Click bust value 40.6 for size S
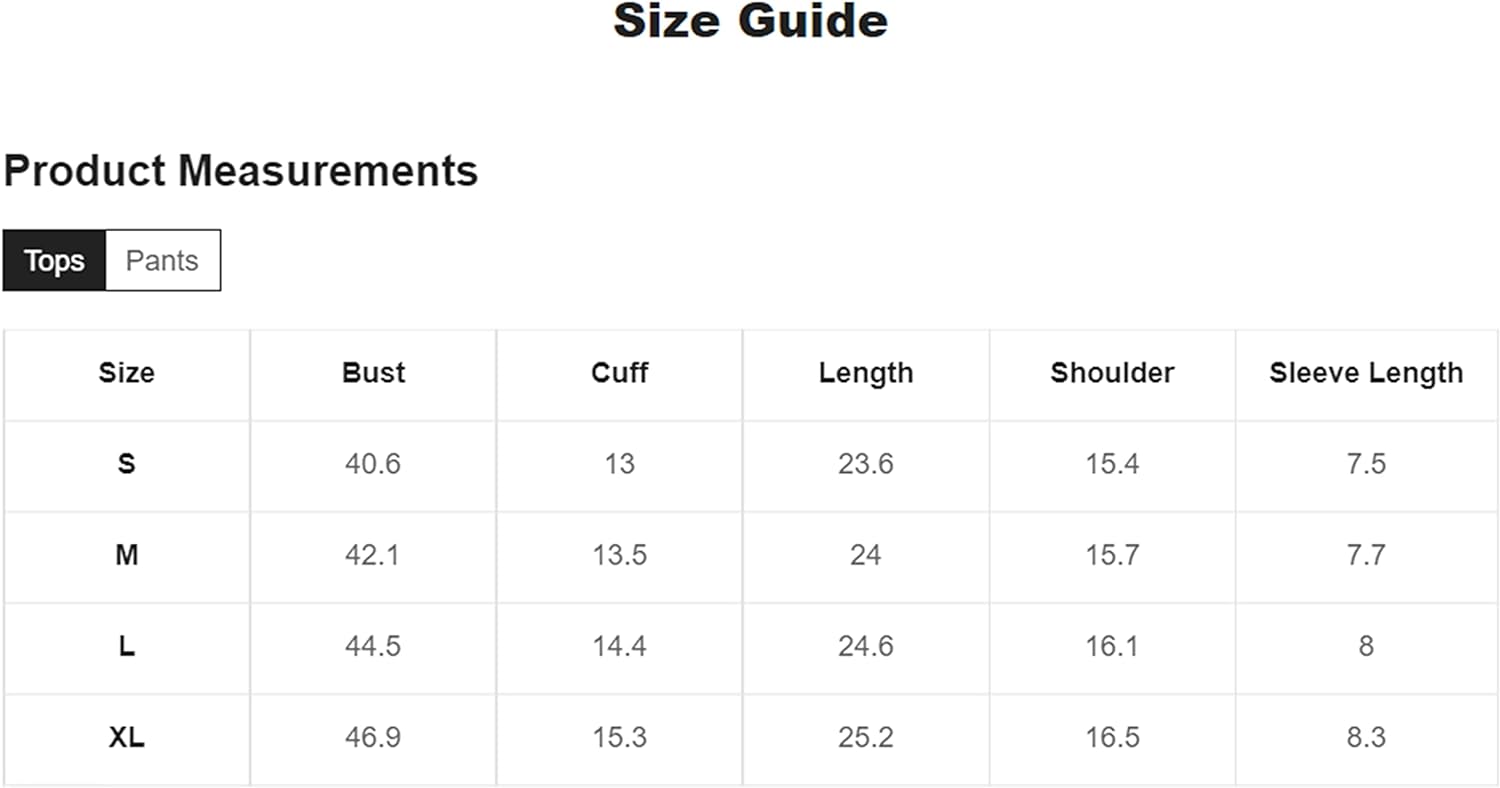The image size is (1500, 788). pos(373,464)
